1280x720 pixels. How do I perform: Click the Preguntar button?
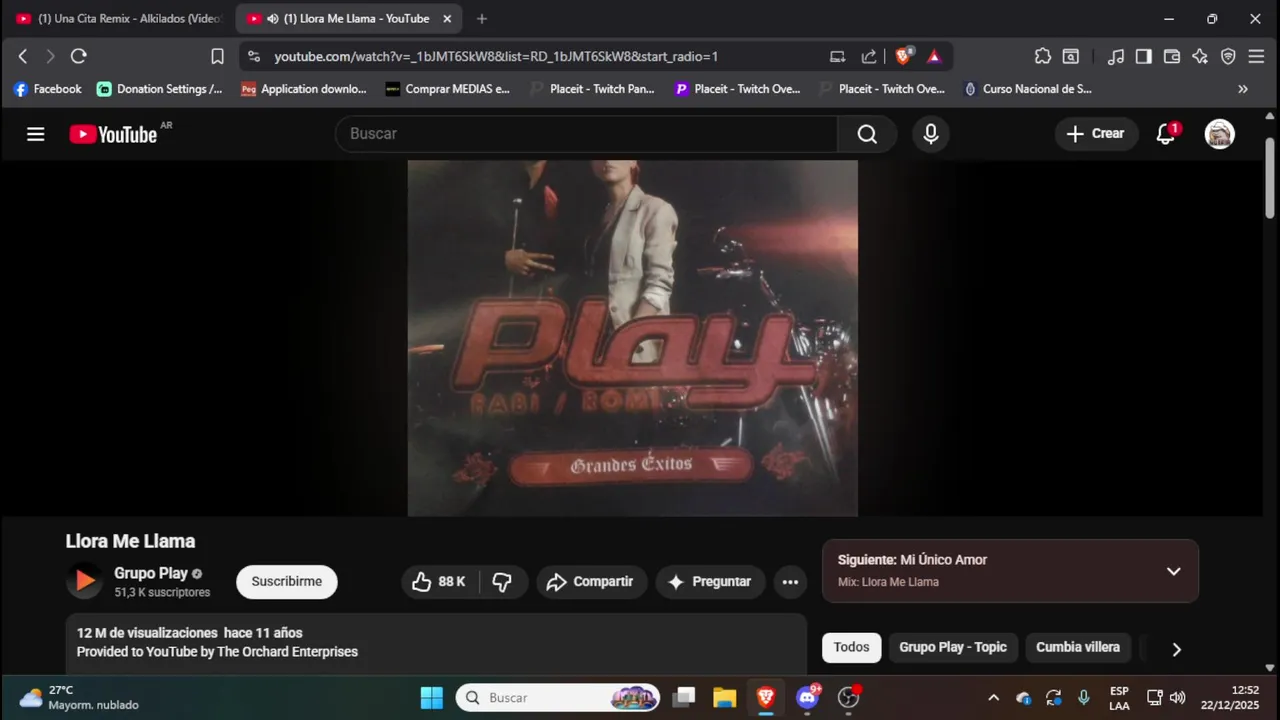click(710, 582)
